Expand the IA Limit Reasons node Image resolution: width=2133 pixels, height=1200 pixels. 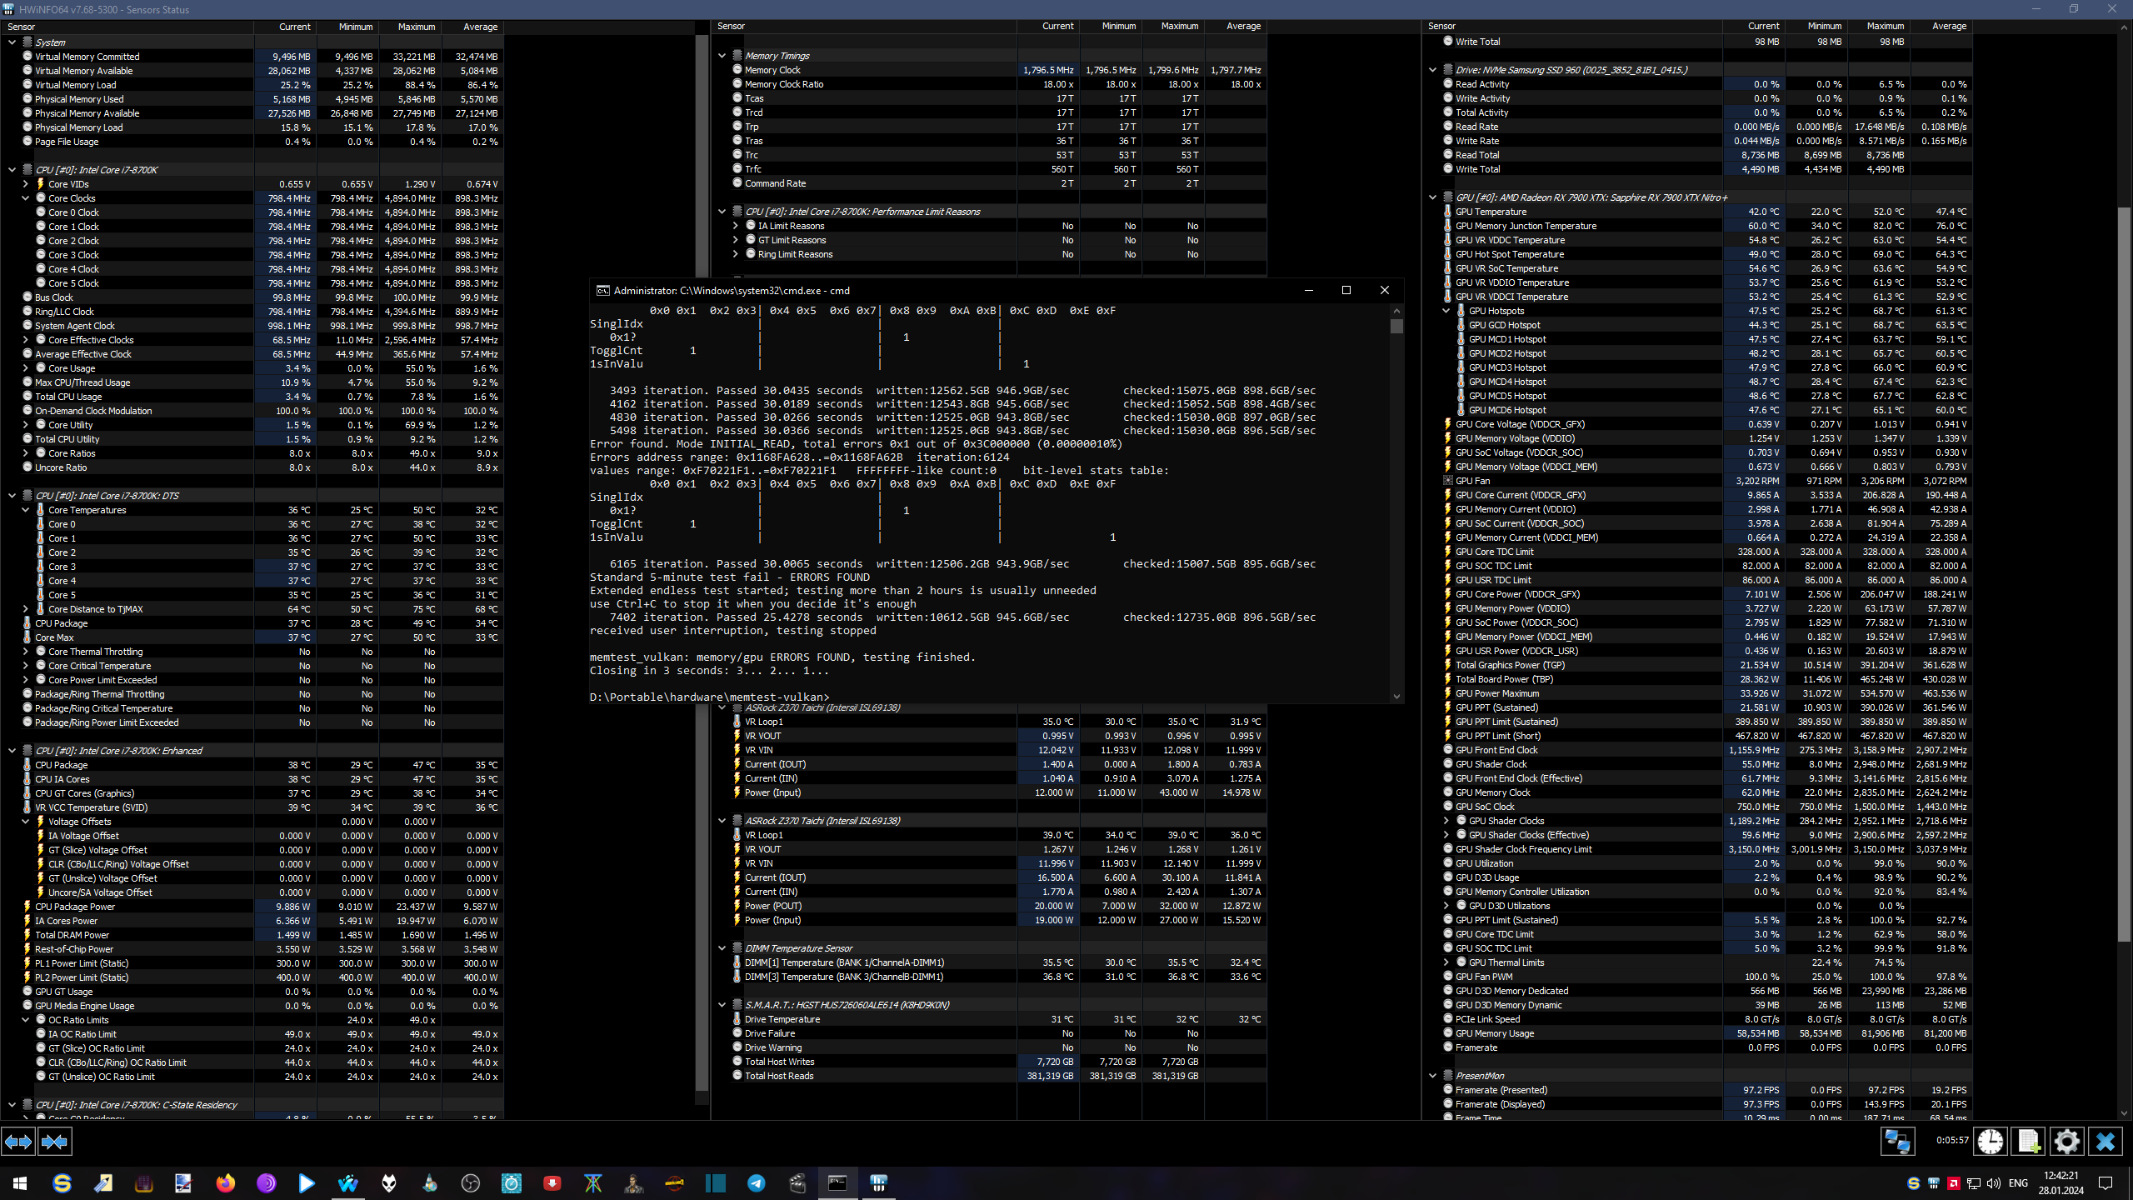[x=736, y=226]
